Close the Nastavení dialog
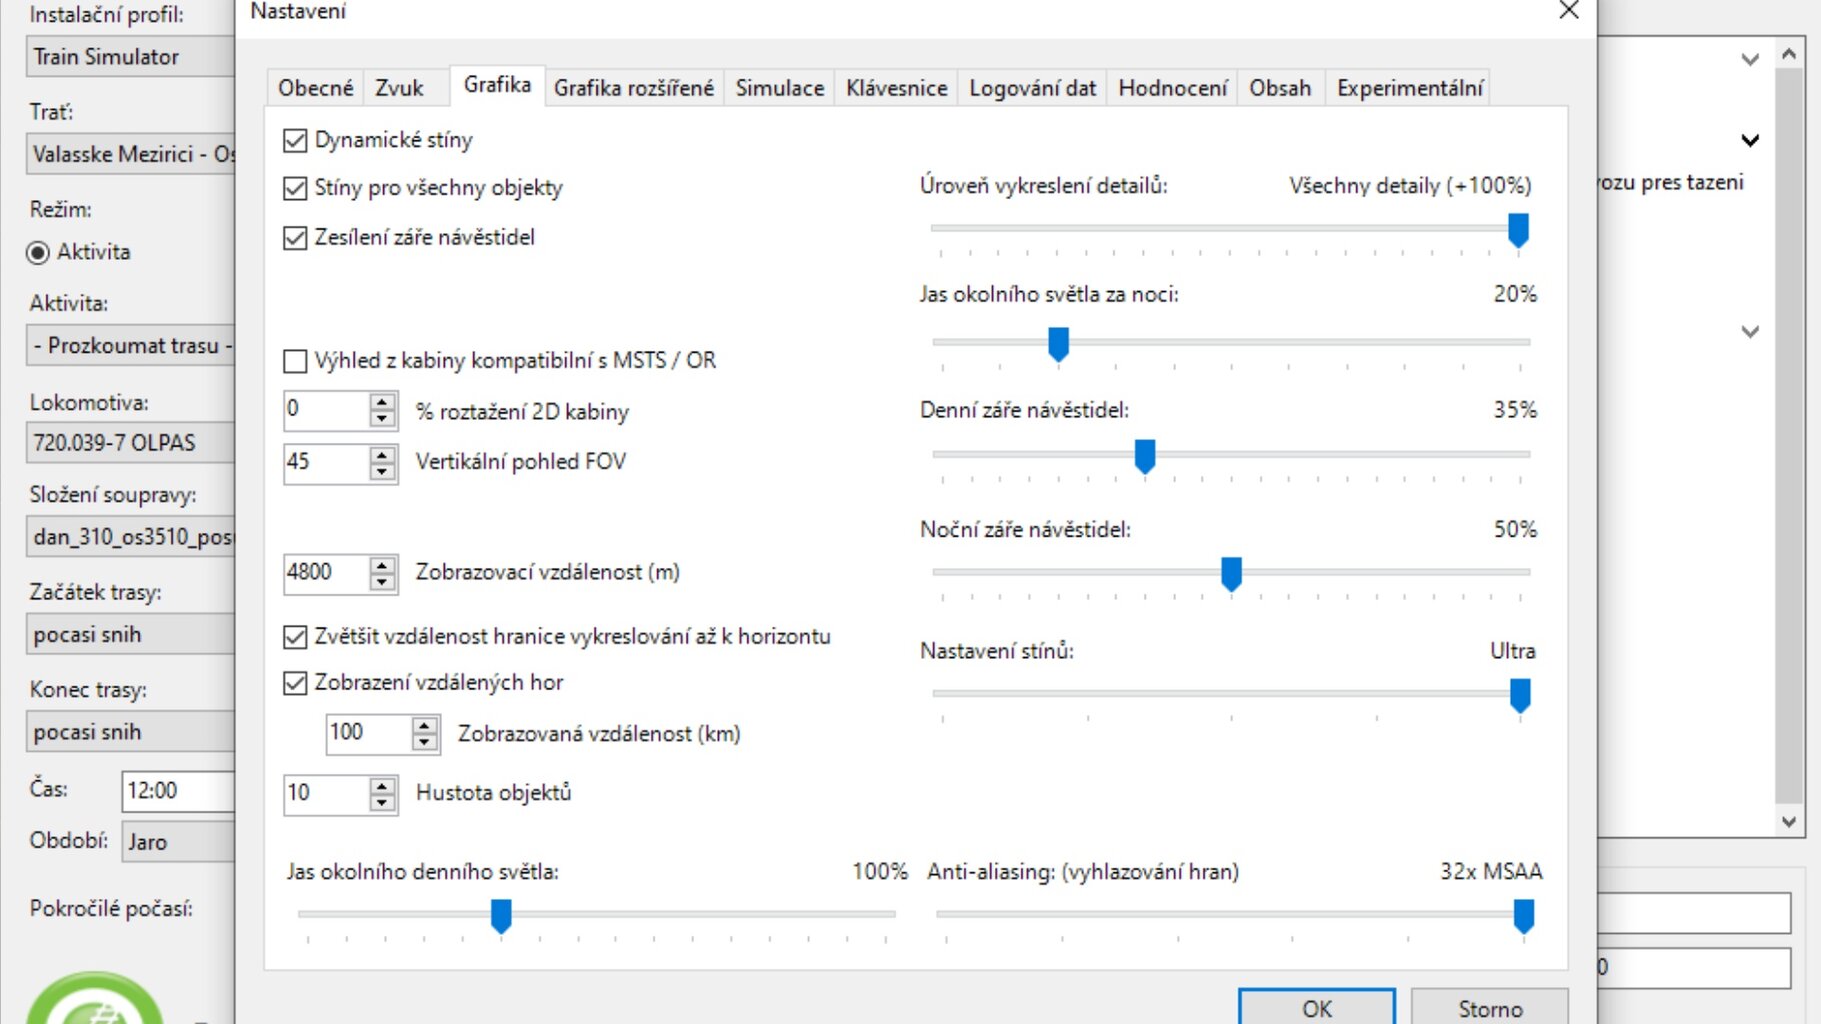Viewport: 1821px width, 1024px height. [x=1569, y=11]
